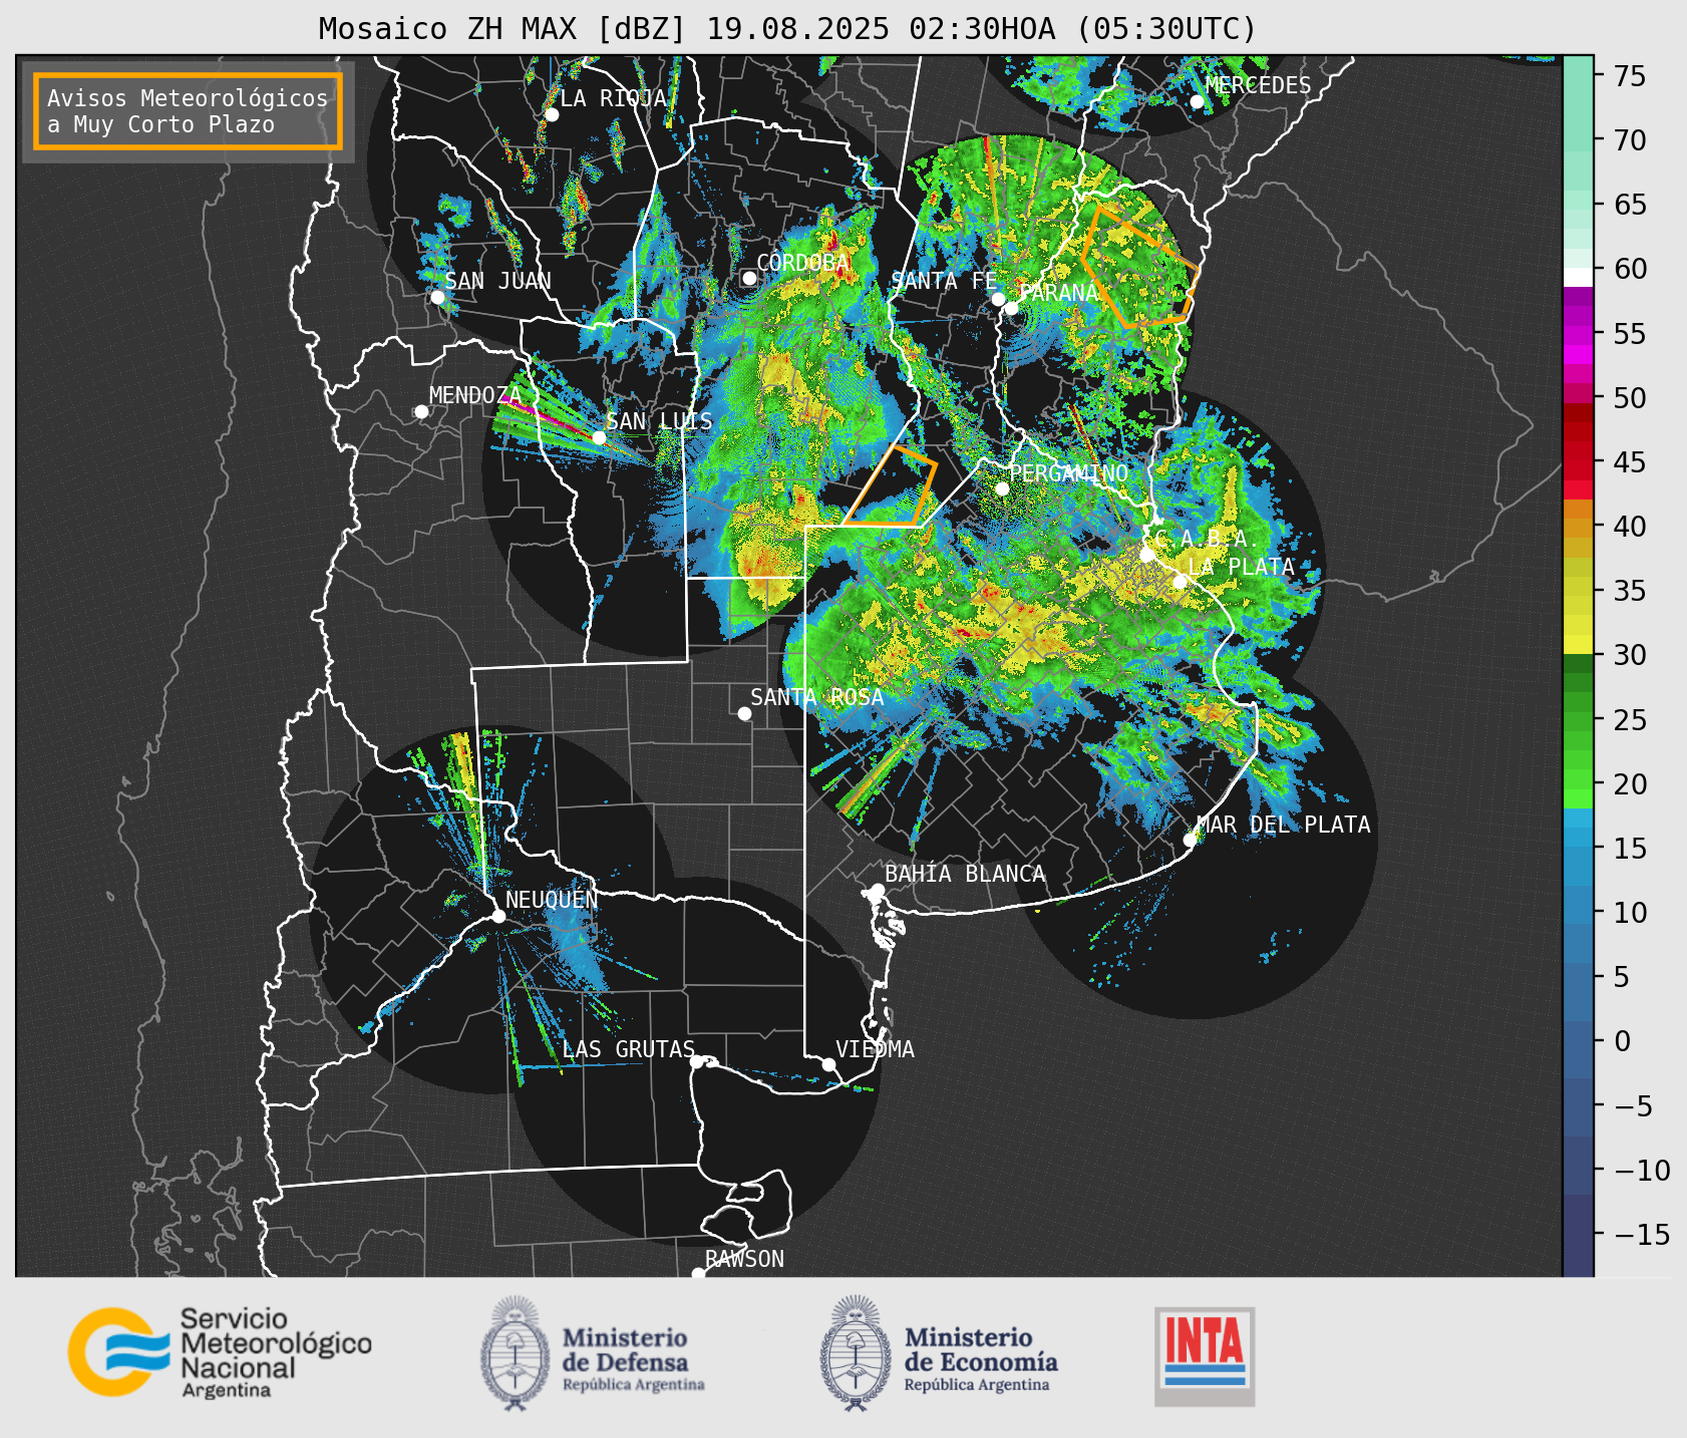Viewport: 1687px width, 1438px height.
Task: Click the 55 dBZ magenta colorbar segment
Action: click(1578, 334)
